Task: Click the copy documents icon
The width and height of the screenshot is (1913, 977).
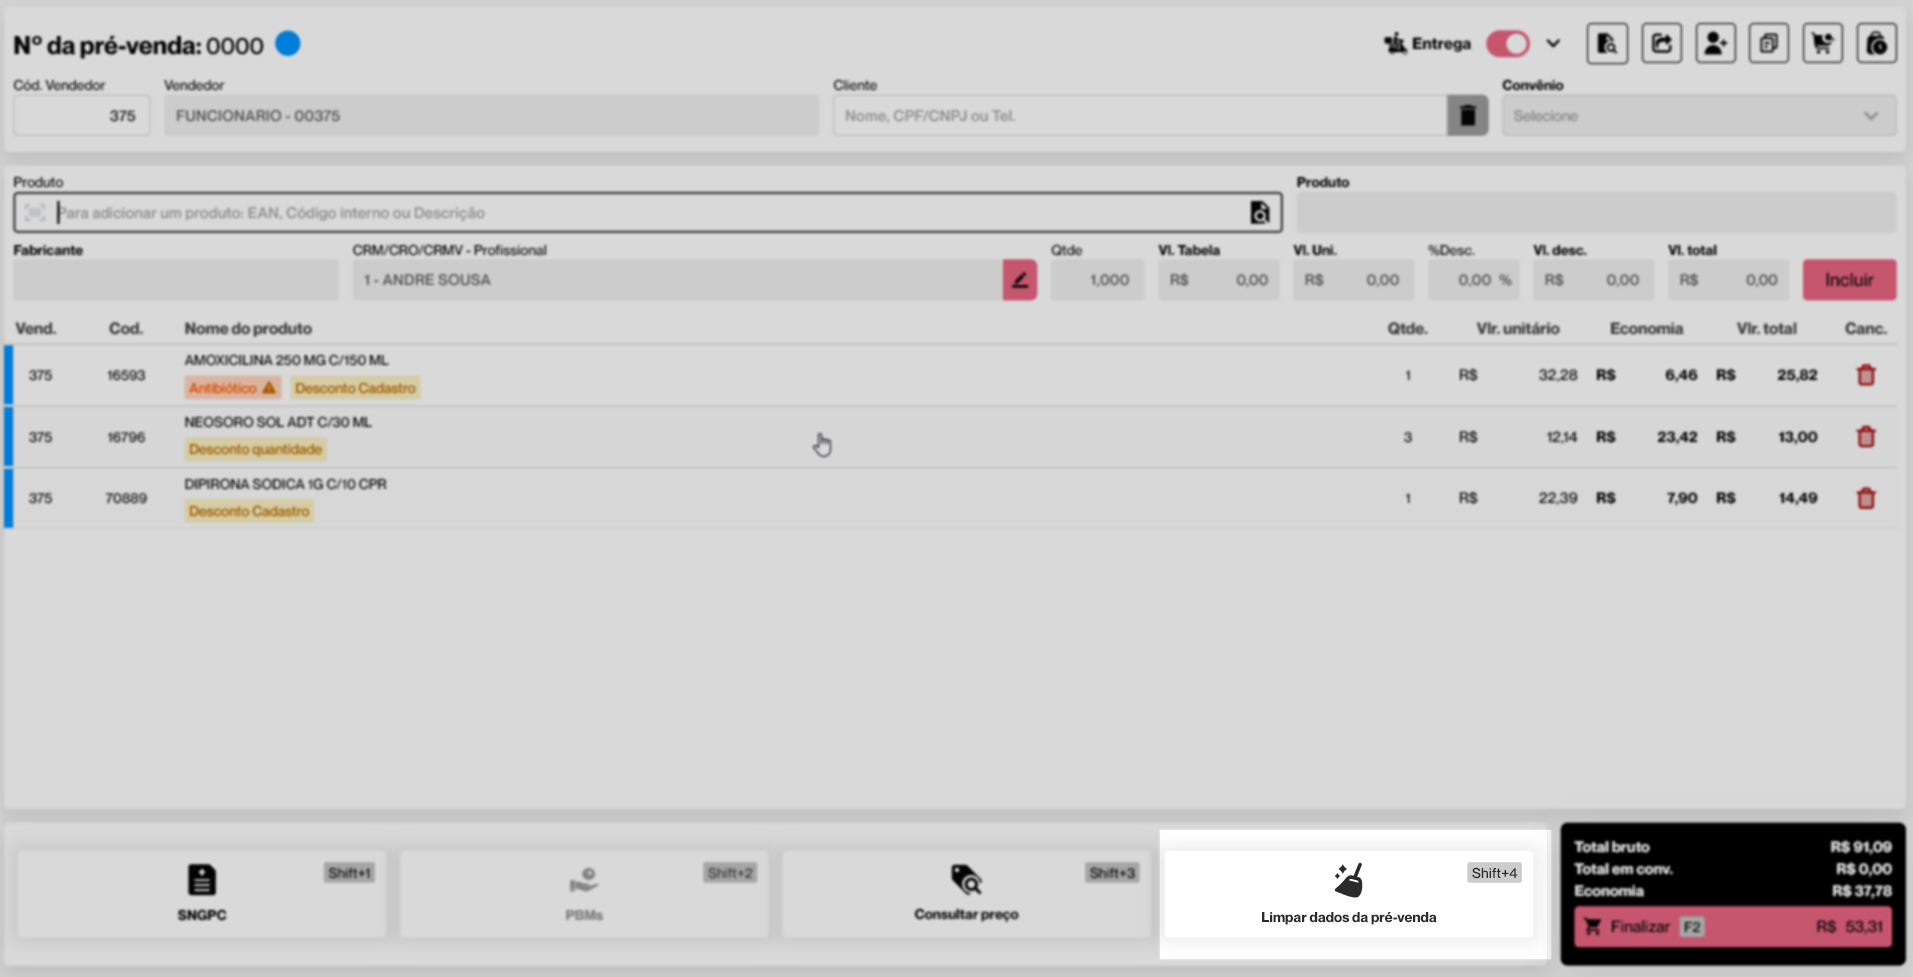Action: 1768,44
